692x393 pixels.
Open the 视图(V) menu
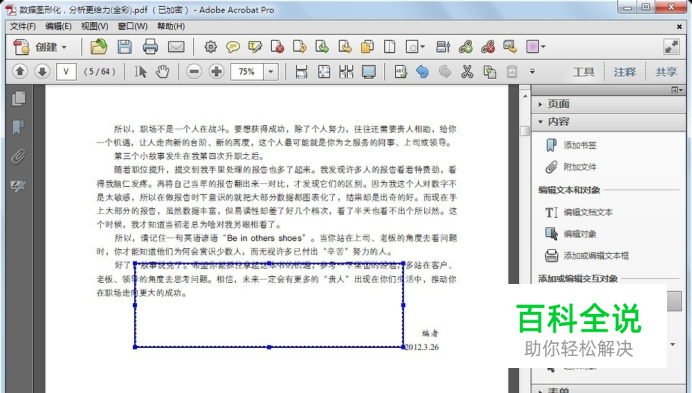[x=94, y=26]
